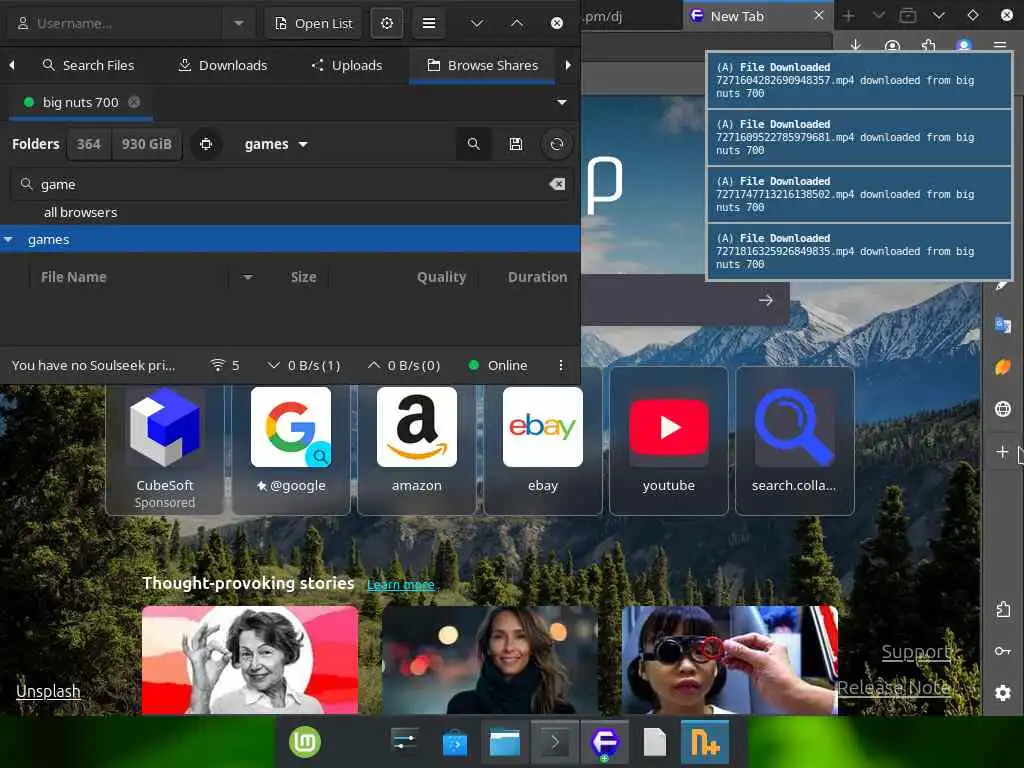Click the connections wifi count 5
Viewport: 1024px width, 768px height.
point(225,366)
